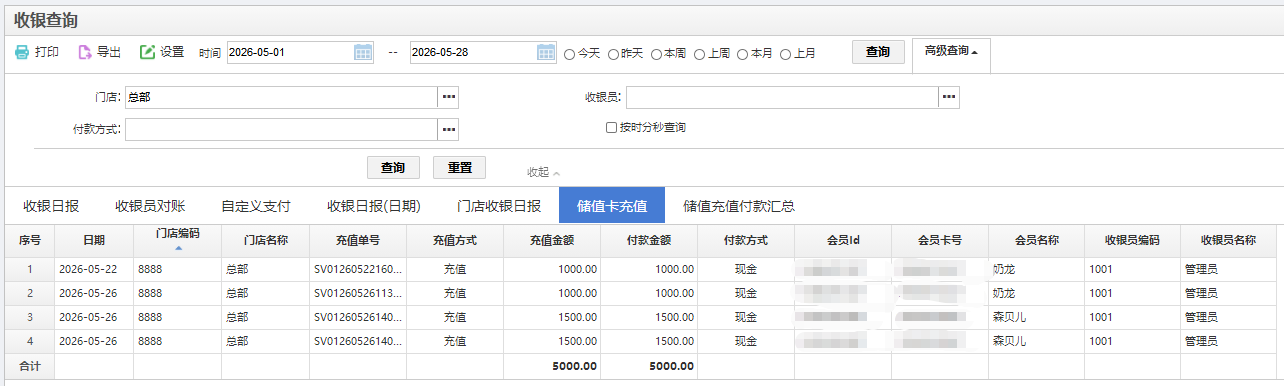This screenshot has height=386, width=1284.
Task: Click the 门店名称 column header
Action: [x=266, y=240]
